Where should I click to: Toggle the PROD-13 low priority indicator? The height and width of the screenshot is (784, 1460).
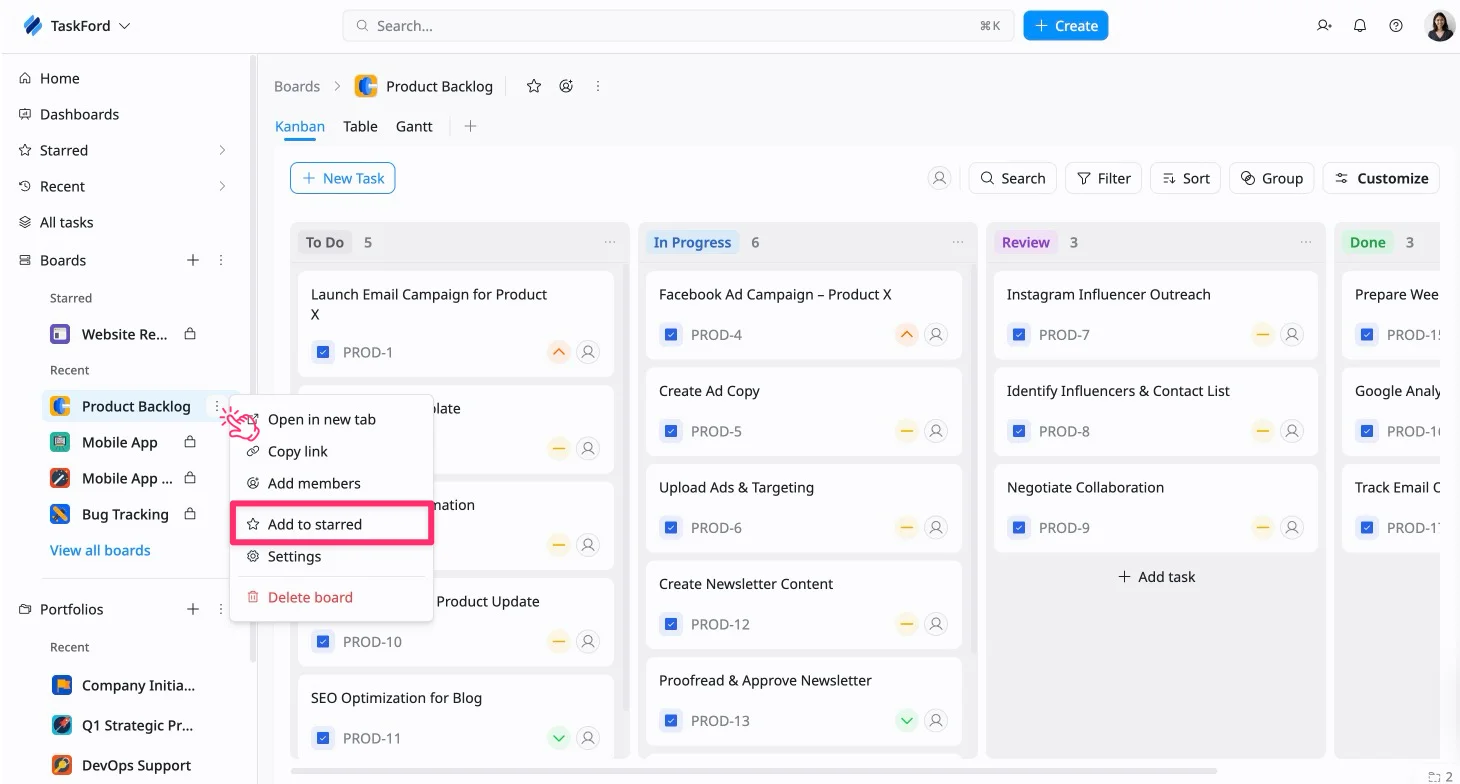click(907, 720)
